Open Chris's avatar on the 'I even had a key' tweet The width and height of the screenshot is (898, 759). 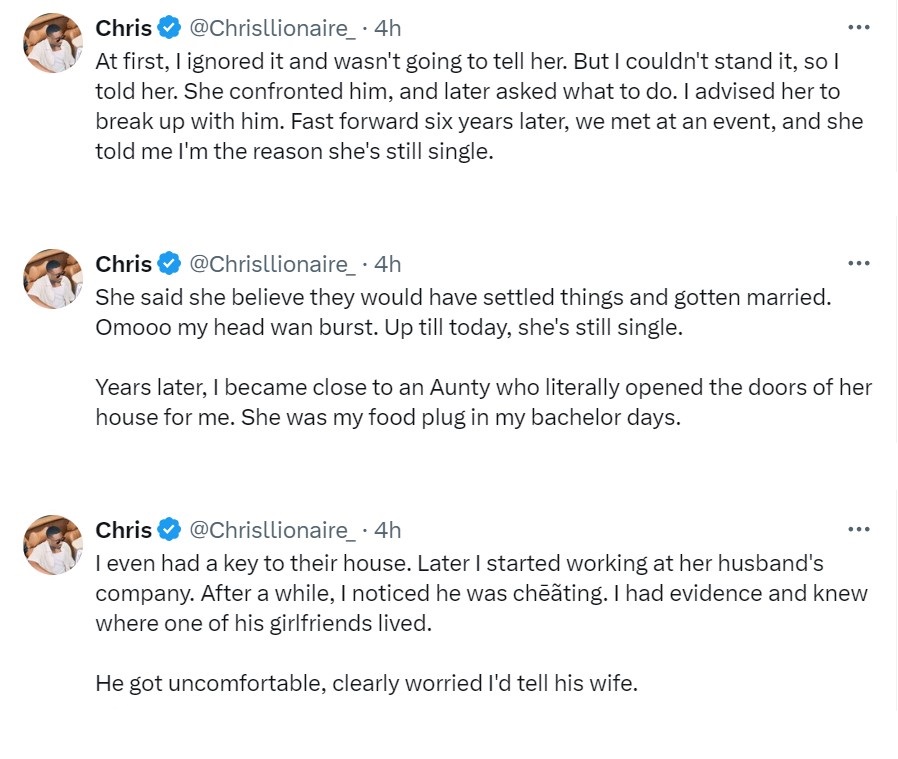pos(53,545)
